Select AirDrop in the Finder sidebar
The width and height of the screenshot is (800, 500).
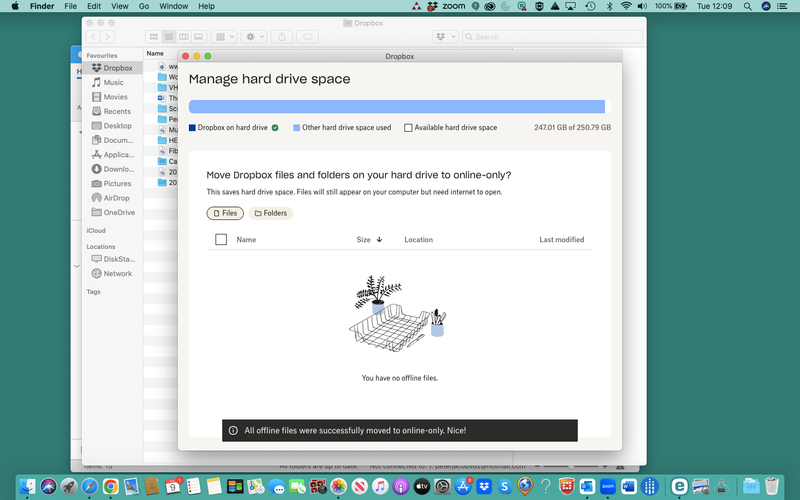(116, 198)
